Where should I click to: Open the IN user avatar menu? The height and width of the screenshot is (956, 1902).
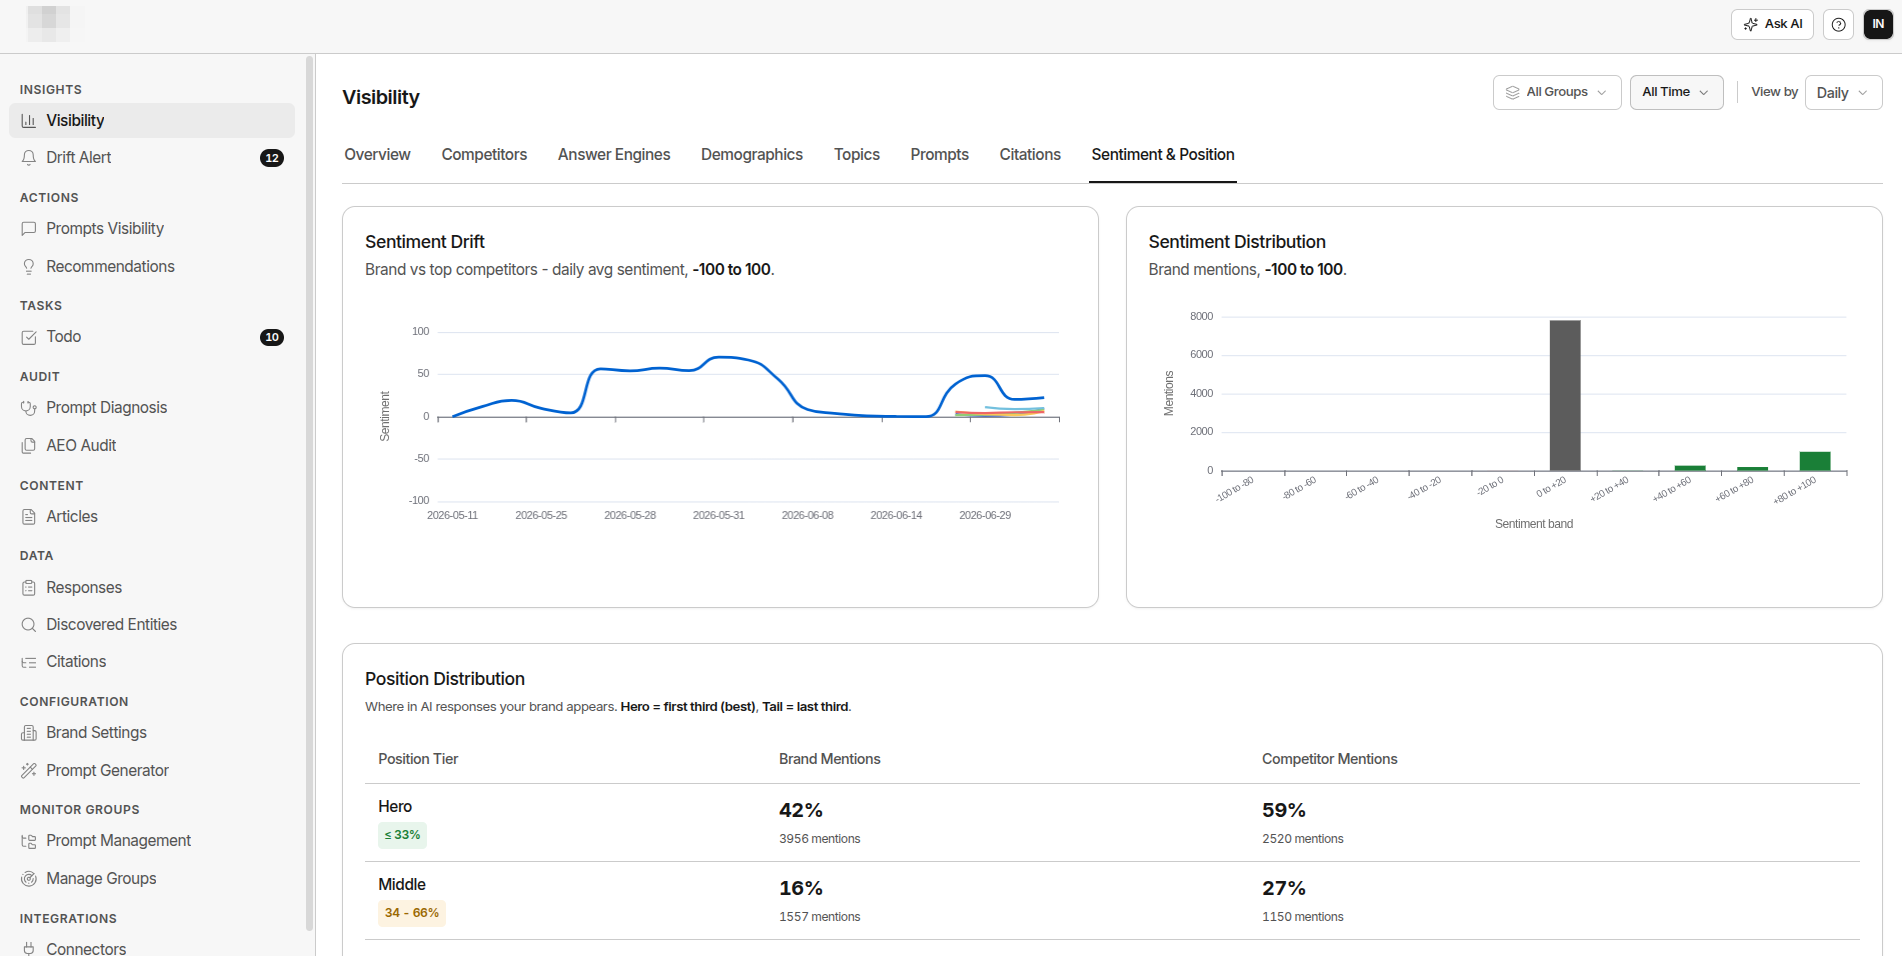point(1878,24)
